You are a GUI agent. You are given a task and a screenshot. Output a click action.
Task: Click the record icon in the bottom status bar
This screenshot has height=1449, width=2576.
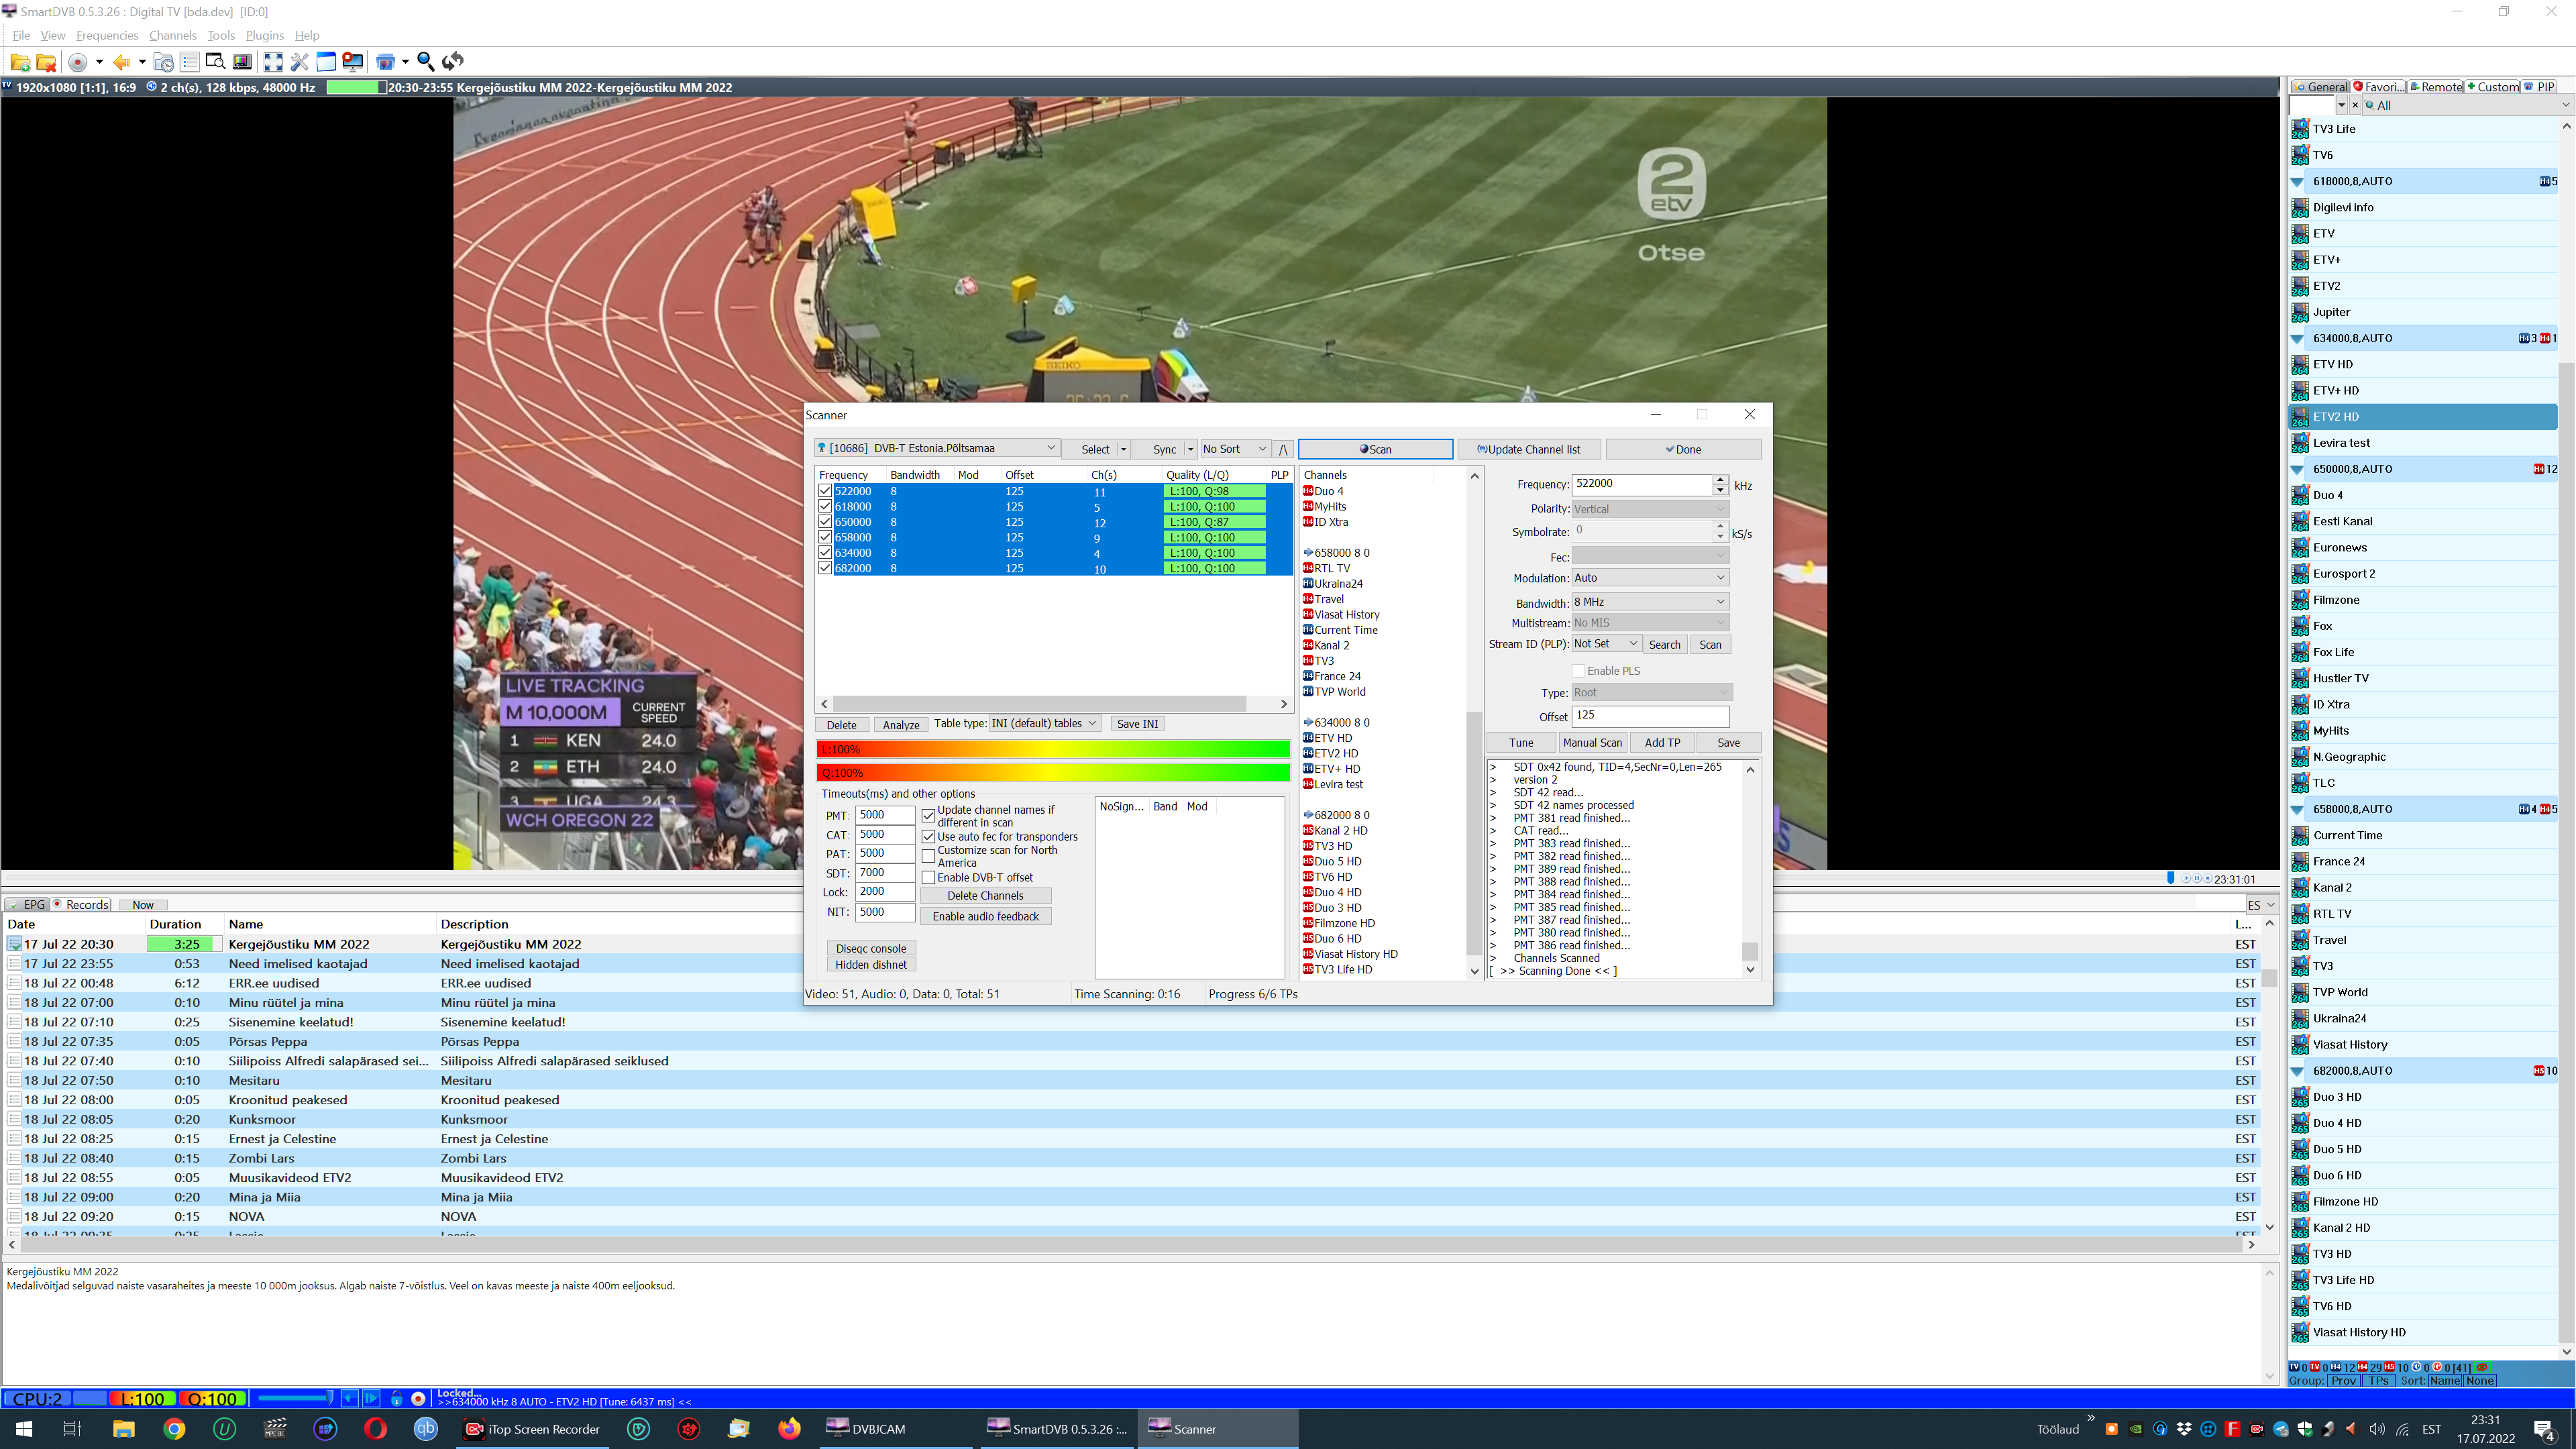(418, 1398)
